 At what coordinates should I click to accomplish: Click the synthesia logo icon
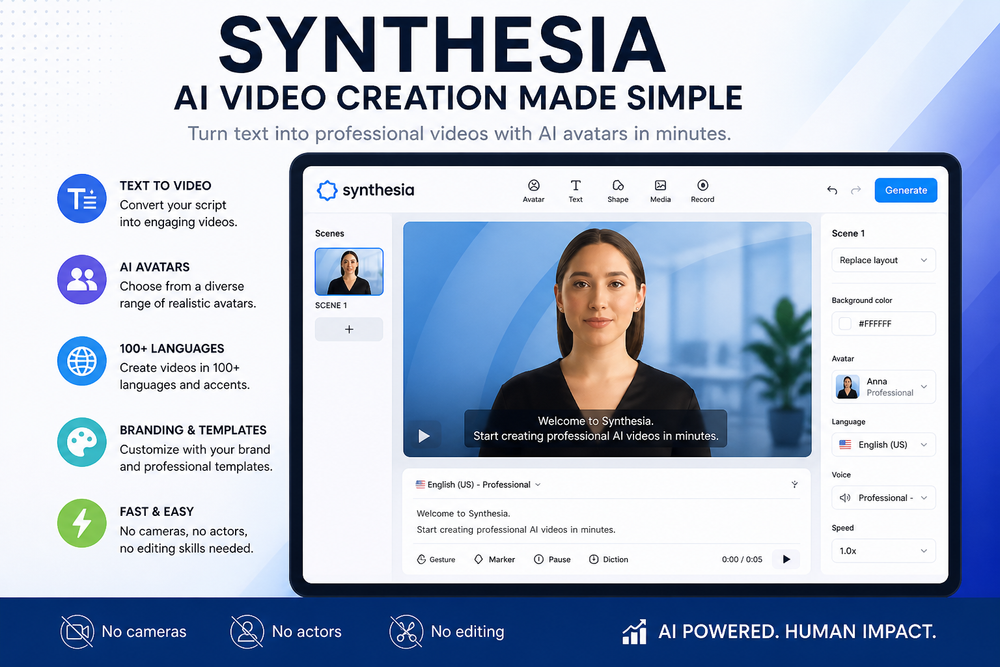click(327, 190)
